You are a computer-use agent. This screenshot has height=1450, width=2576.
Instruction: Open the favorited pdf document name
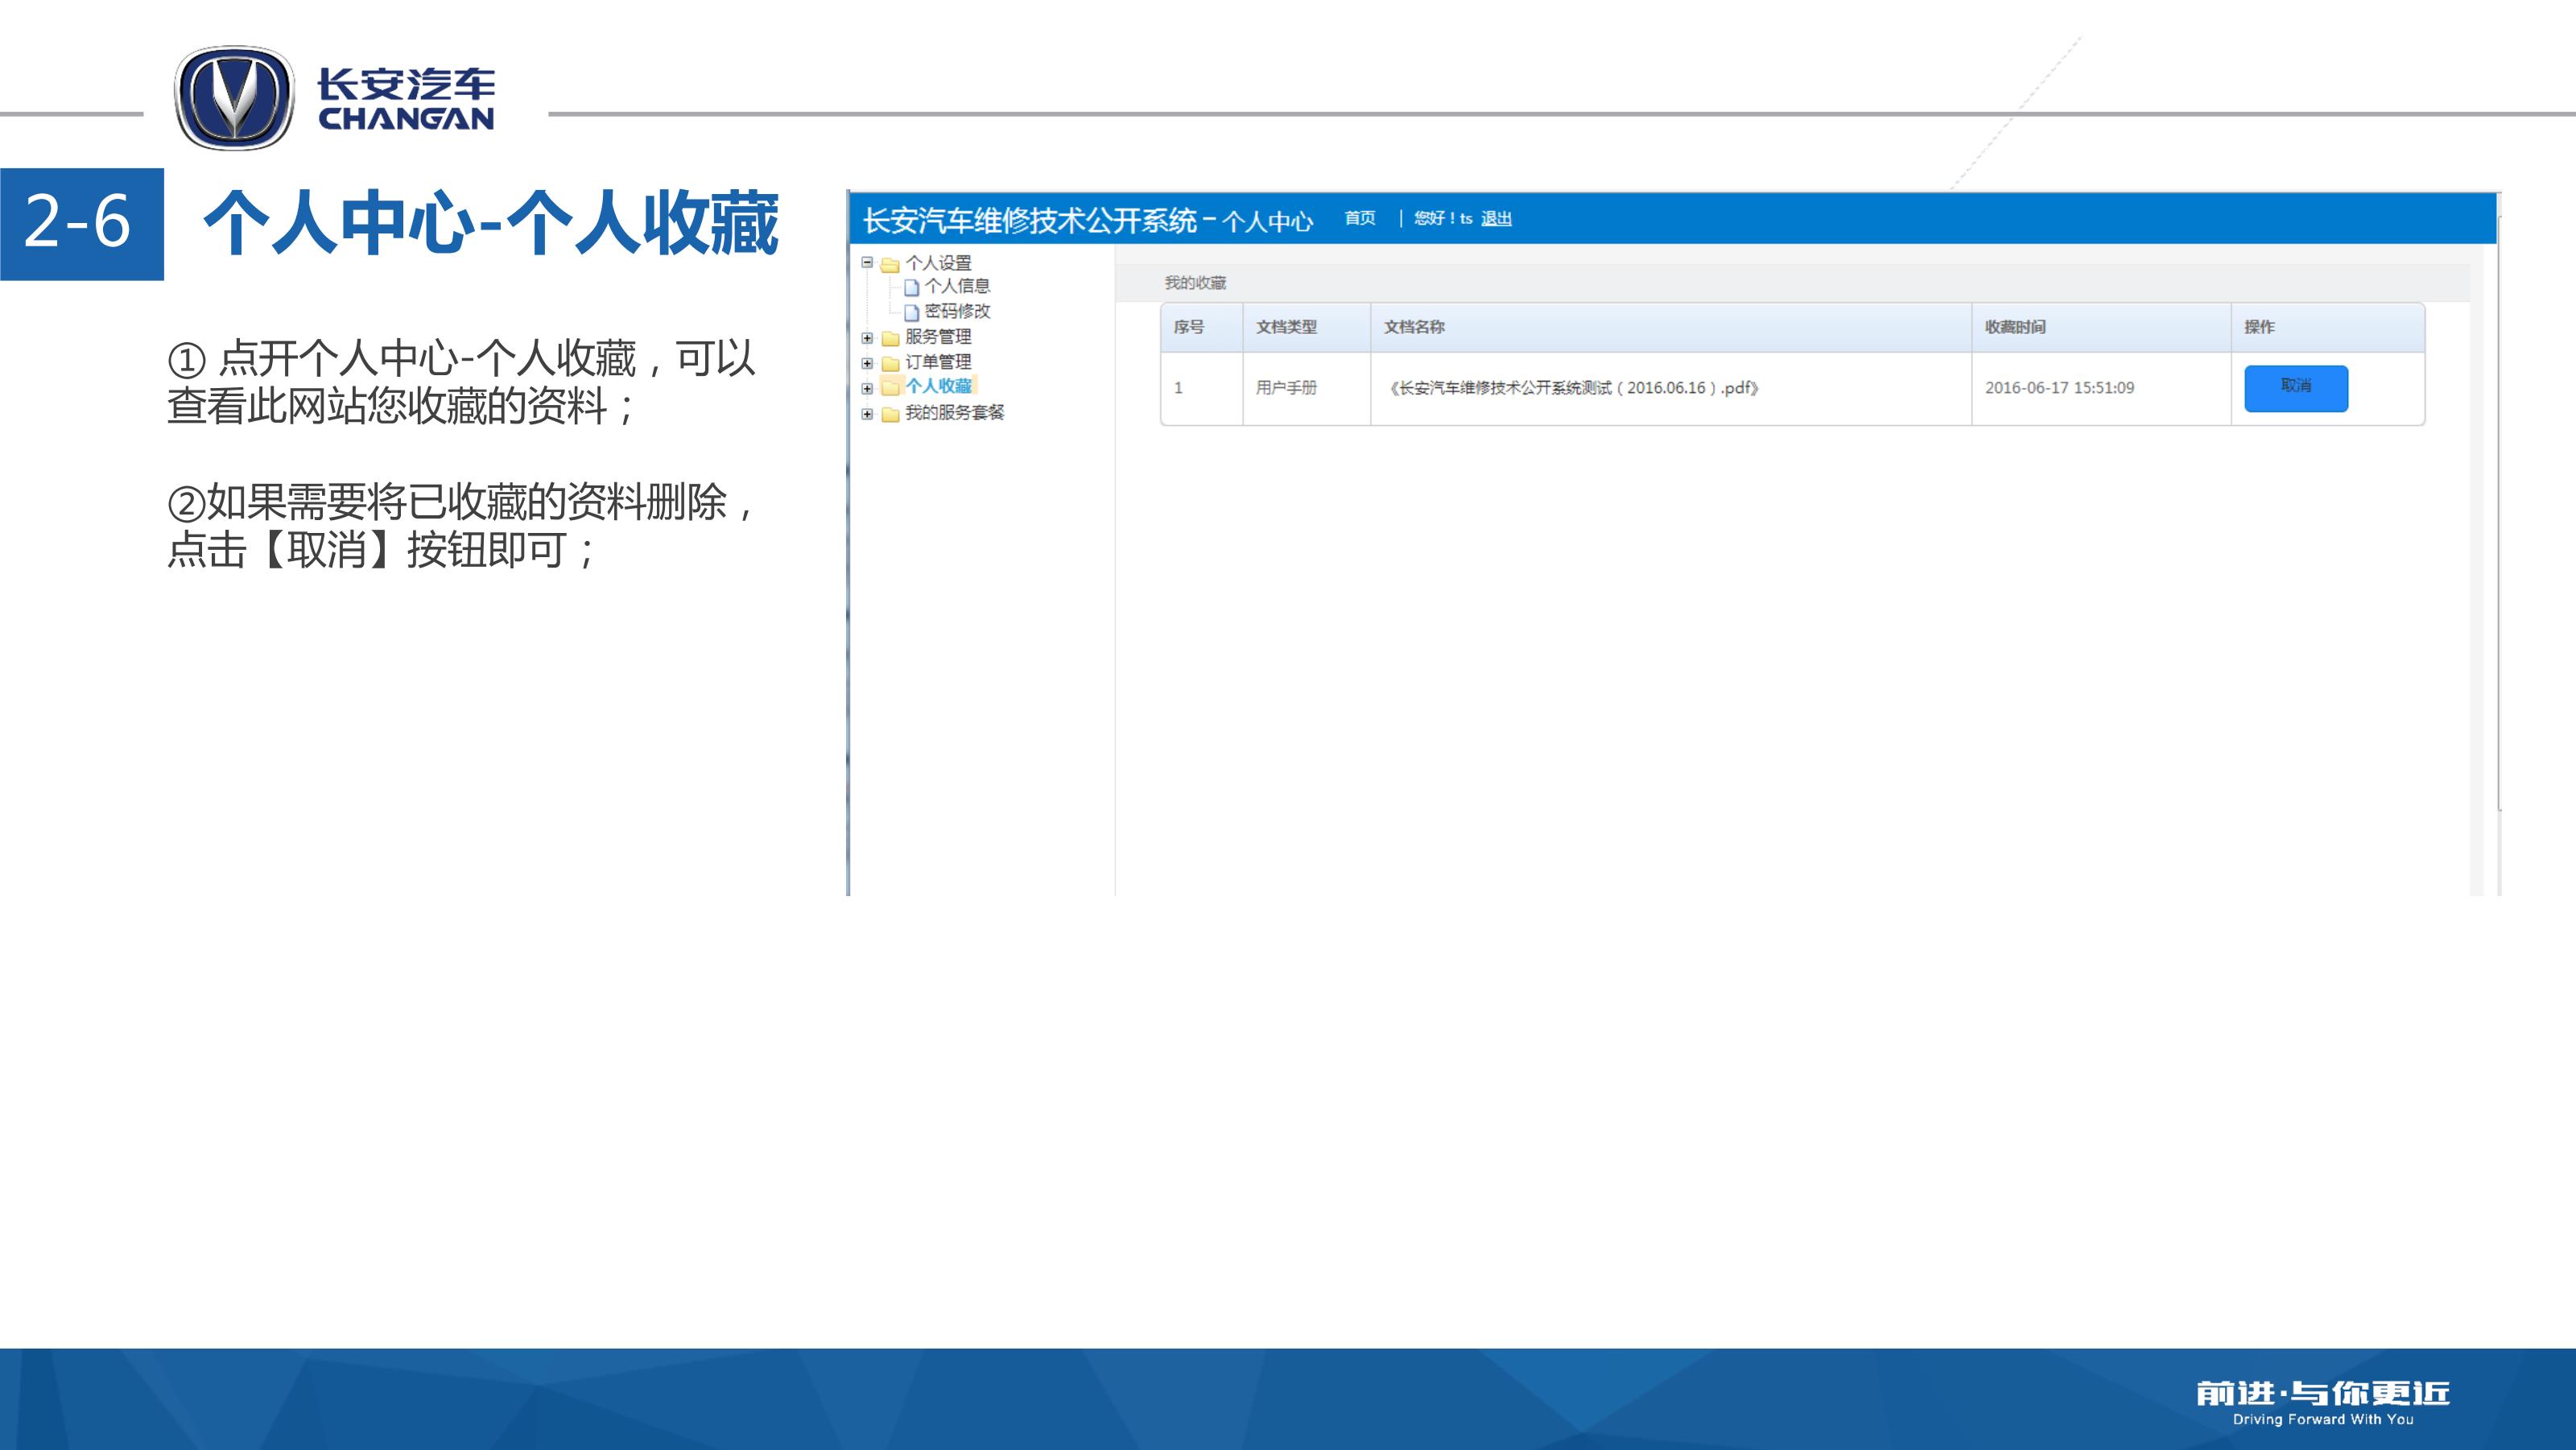[x=1573, y=388]
